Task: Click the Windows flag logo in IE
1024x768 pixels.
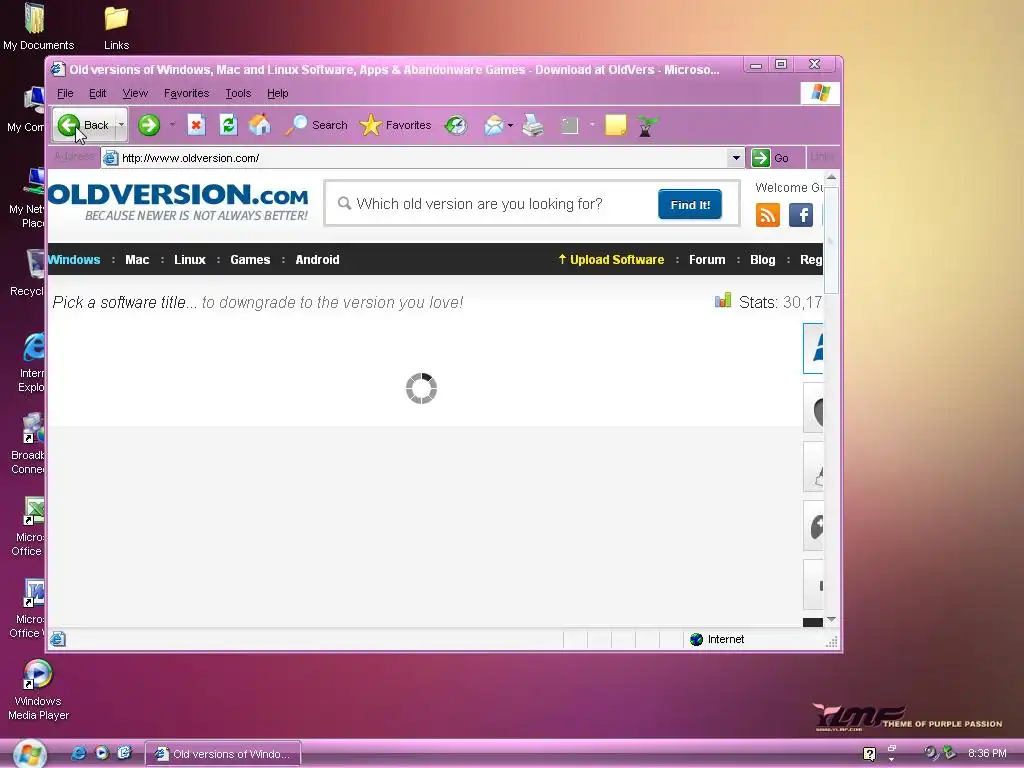Action: [x=820, y=93]
